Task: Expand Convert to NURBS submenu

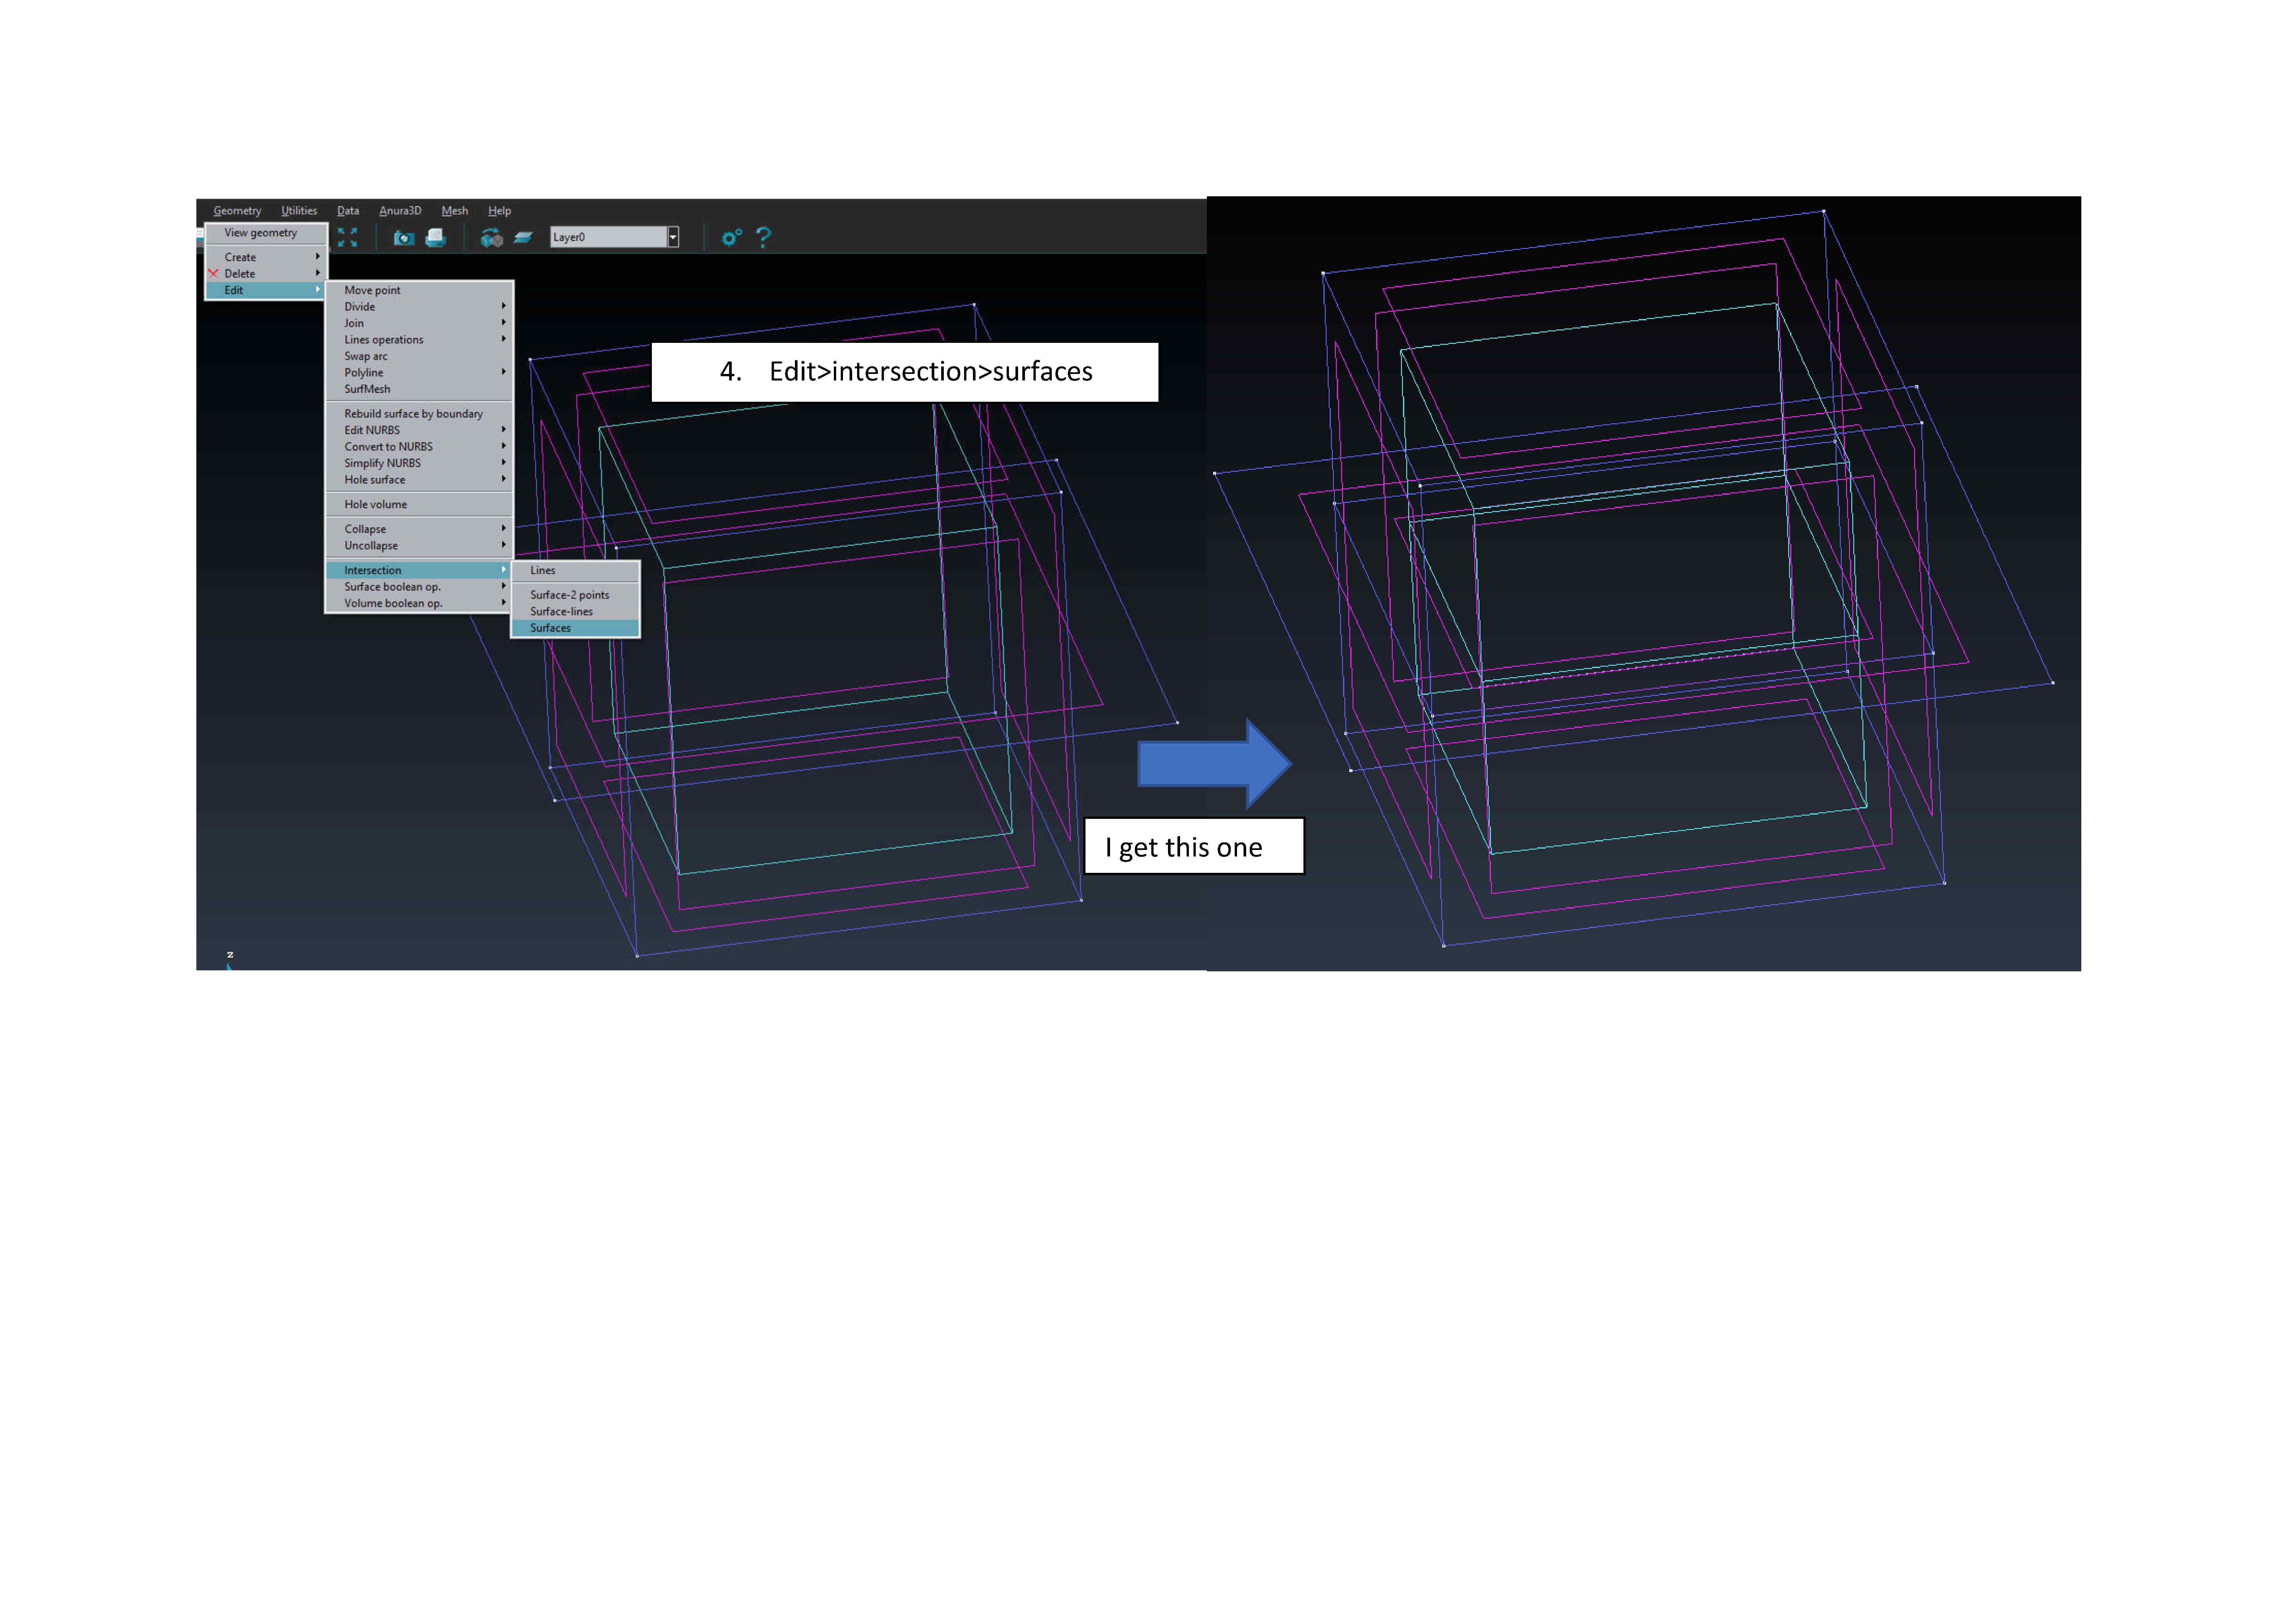Action: coord(419,447)
